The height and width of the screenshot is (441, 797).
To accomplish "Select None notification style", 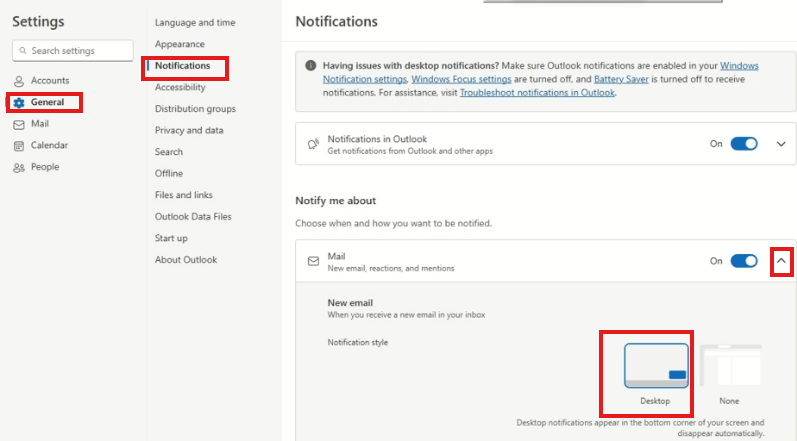I will pyautogui.click(x=730, y=366).
